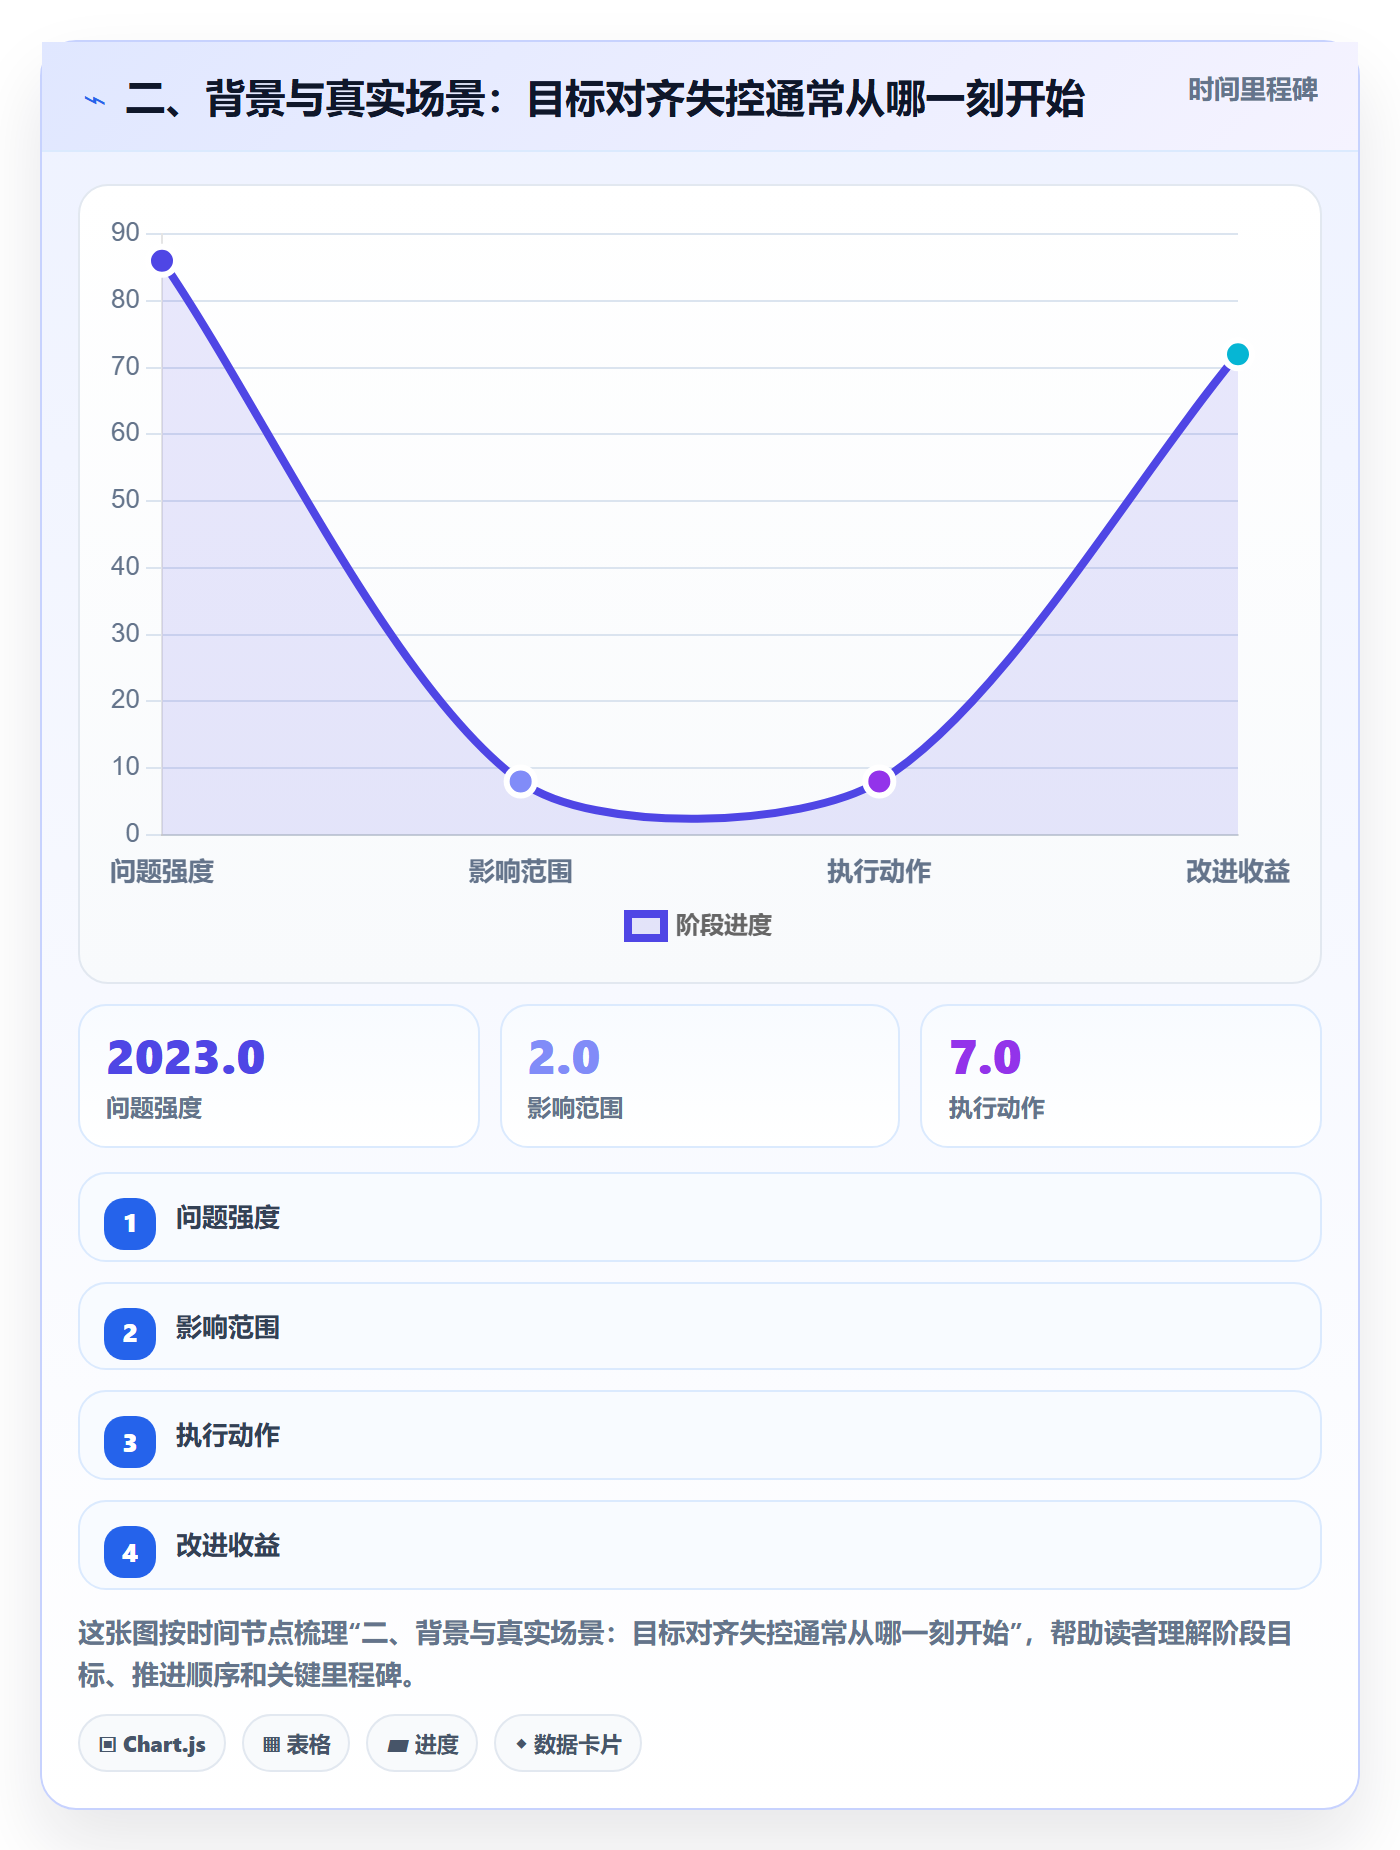Click the 进度 tag
Viewport: 1400px width, 1850px height.
(x=422, y=1744)
